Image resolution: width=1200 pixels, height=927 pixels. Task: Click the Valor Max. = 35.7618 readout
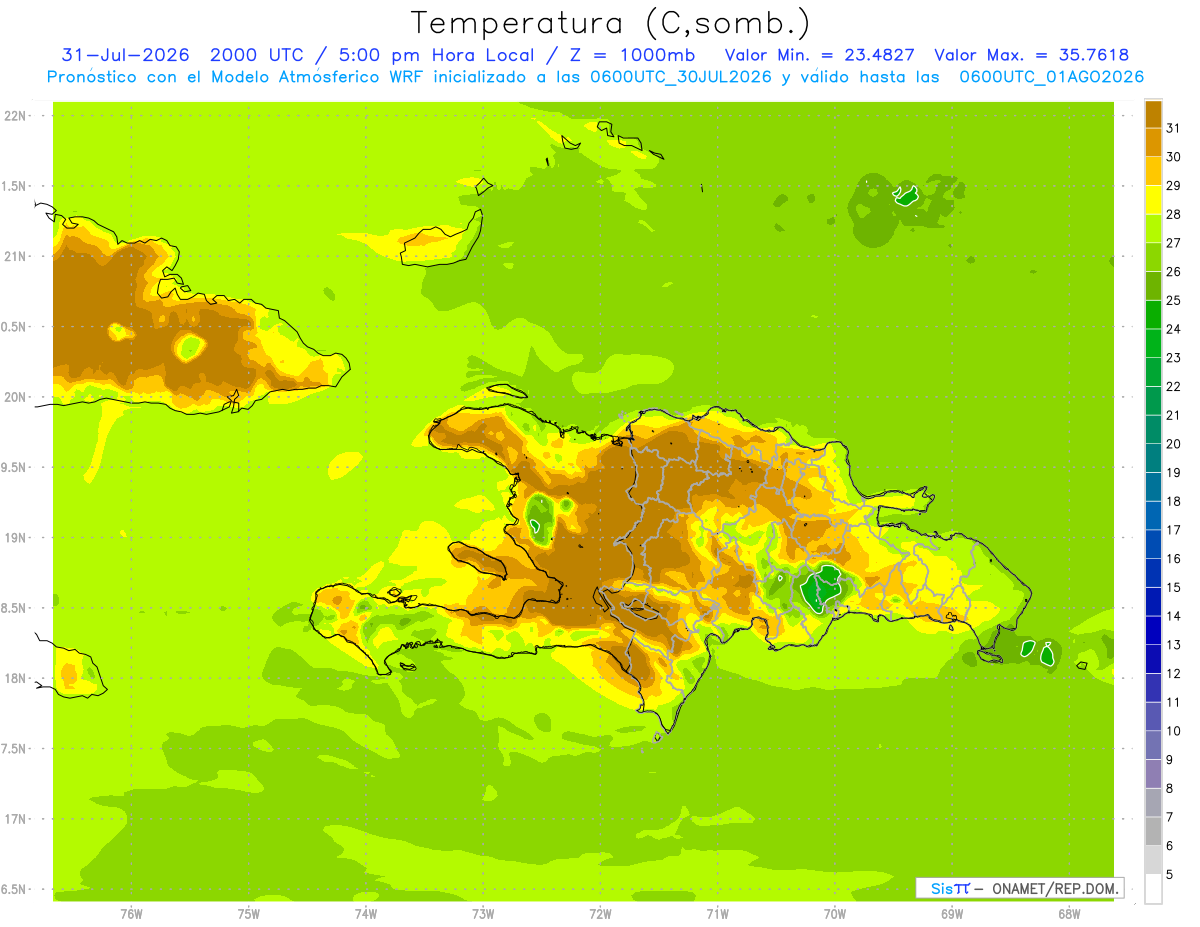(1031, 55)
